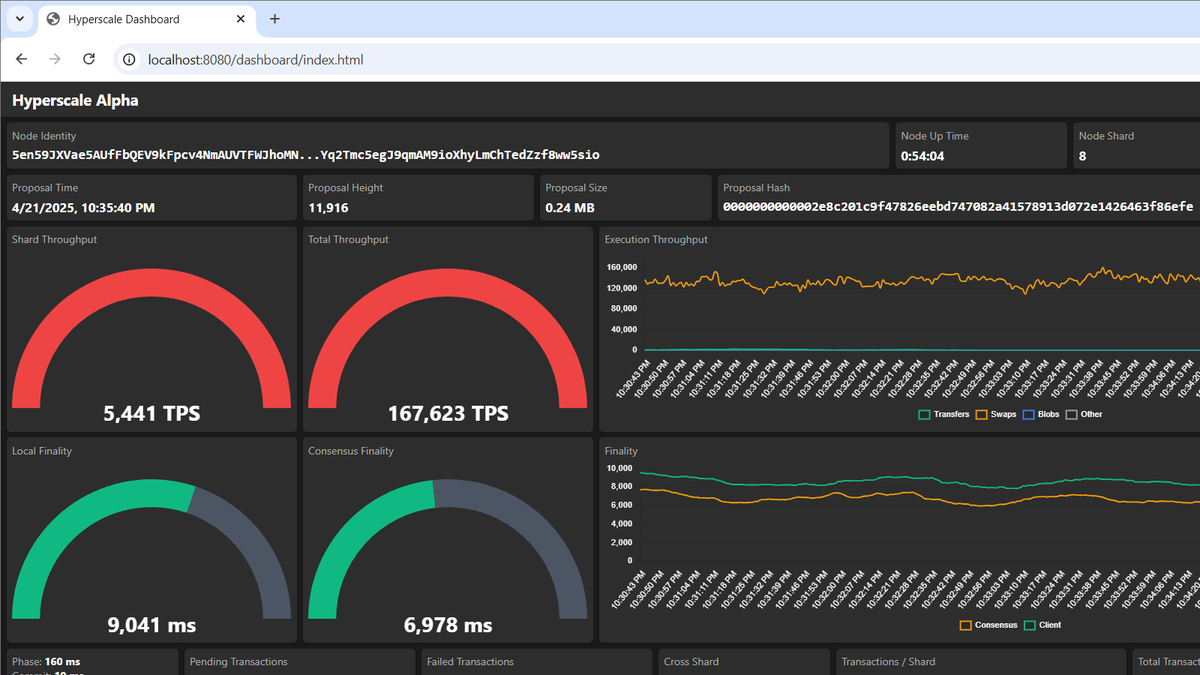Click the 167,623 TPS reading

448,413
